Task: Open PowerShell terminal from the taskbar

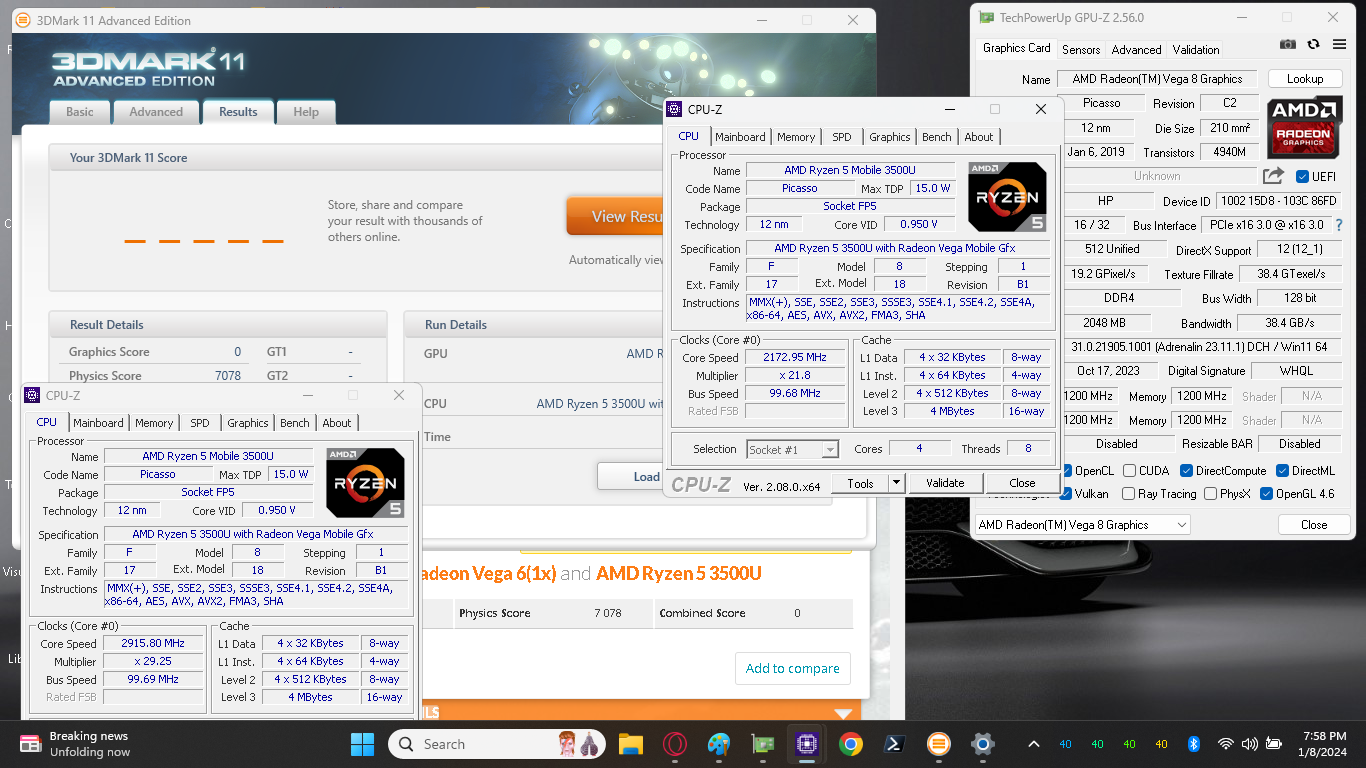Action: (895, 744)
